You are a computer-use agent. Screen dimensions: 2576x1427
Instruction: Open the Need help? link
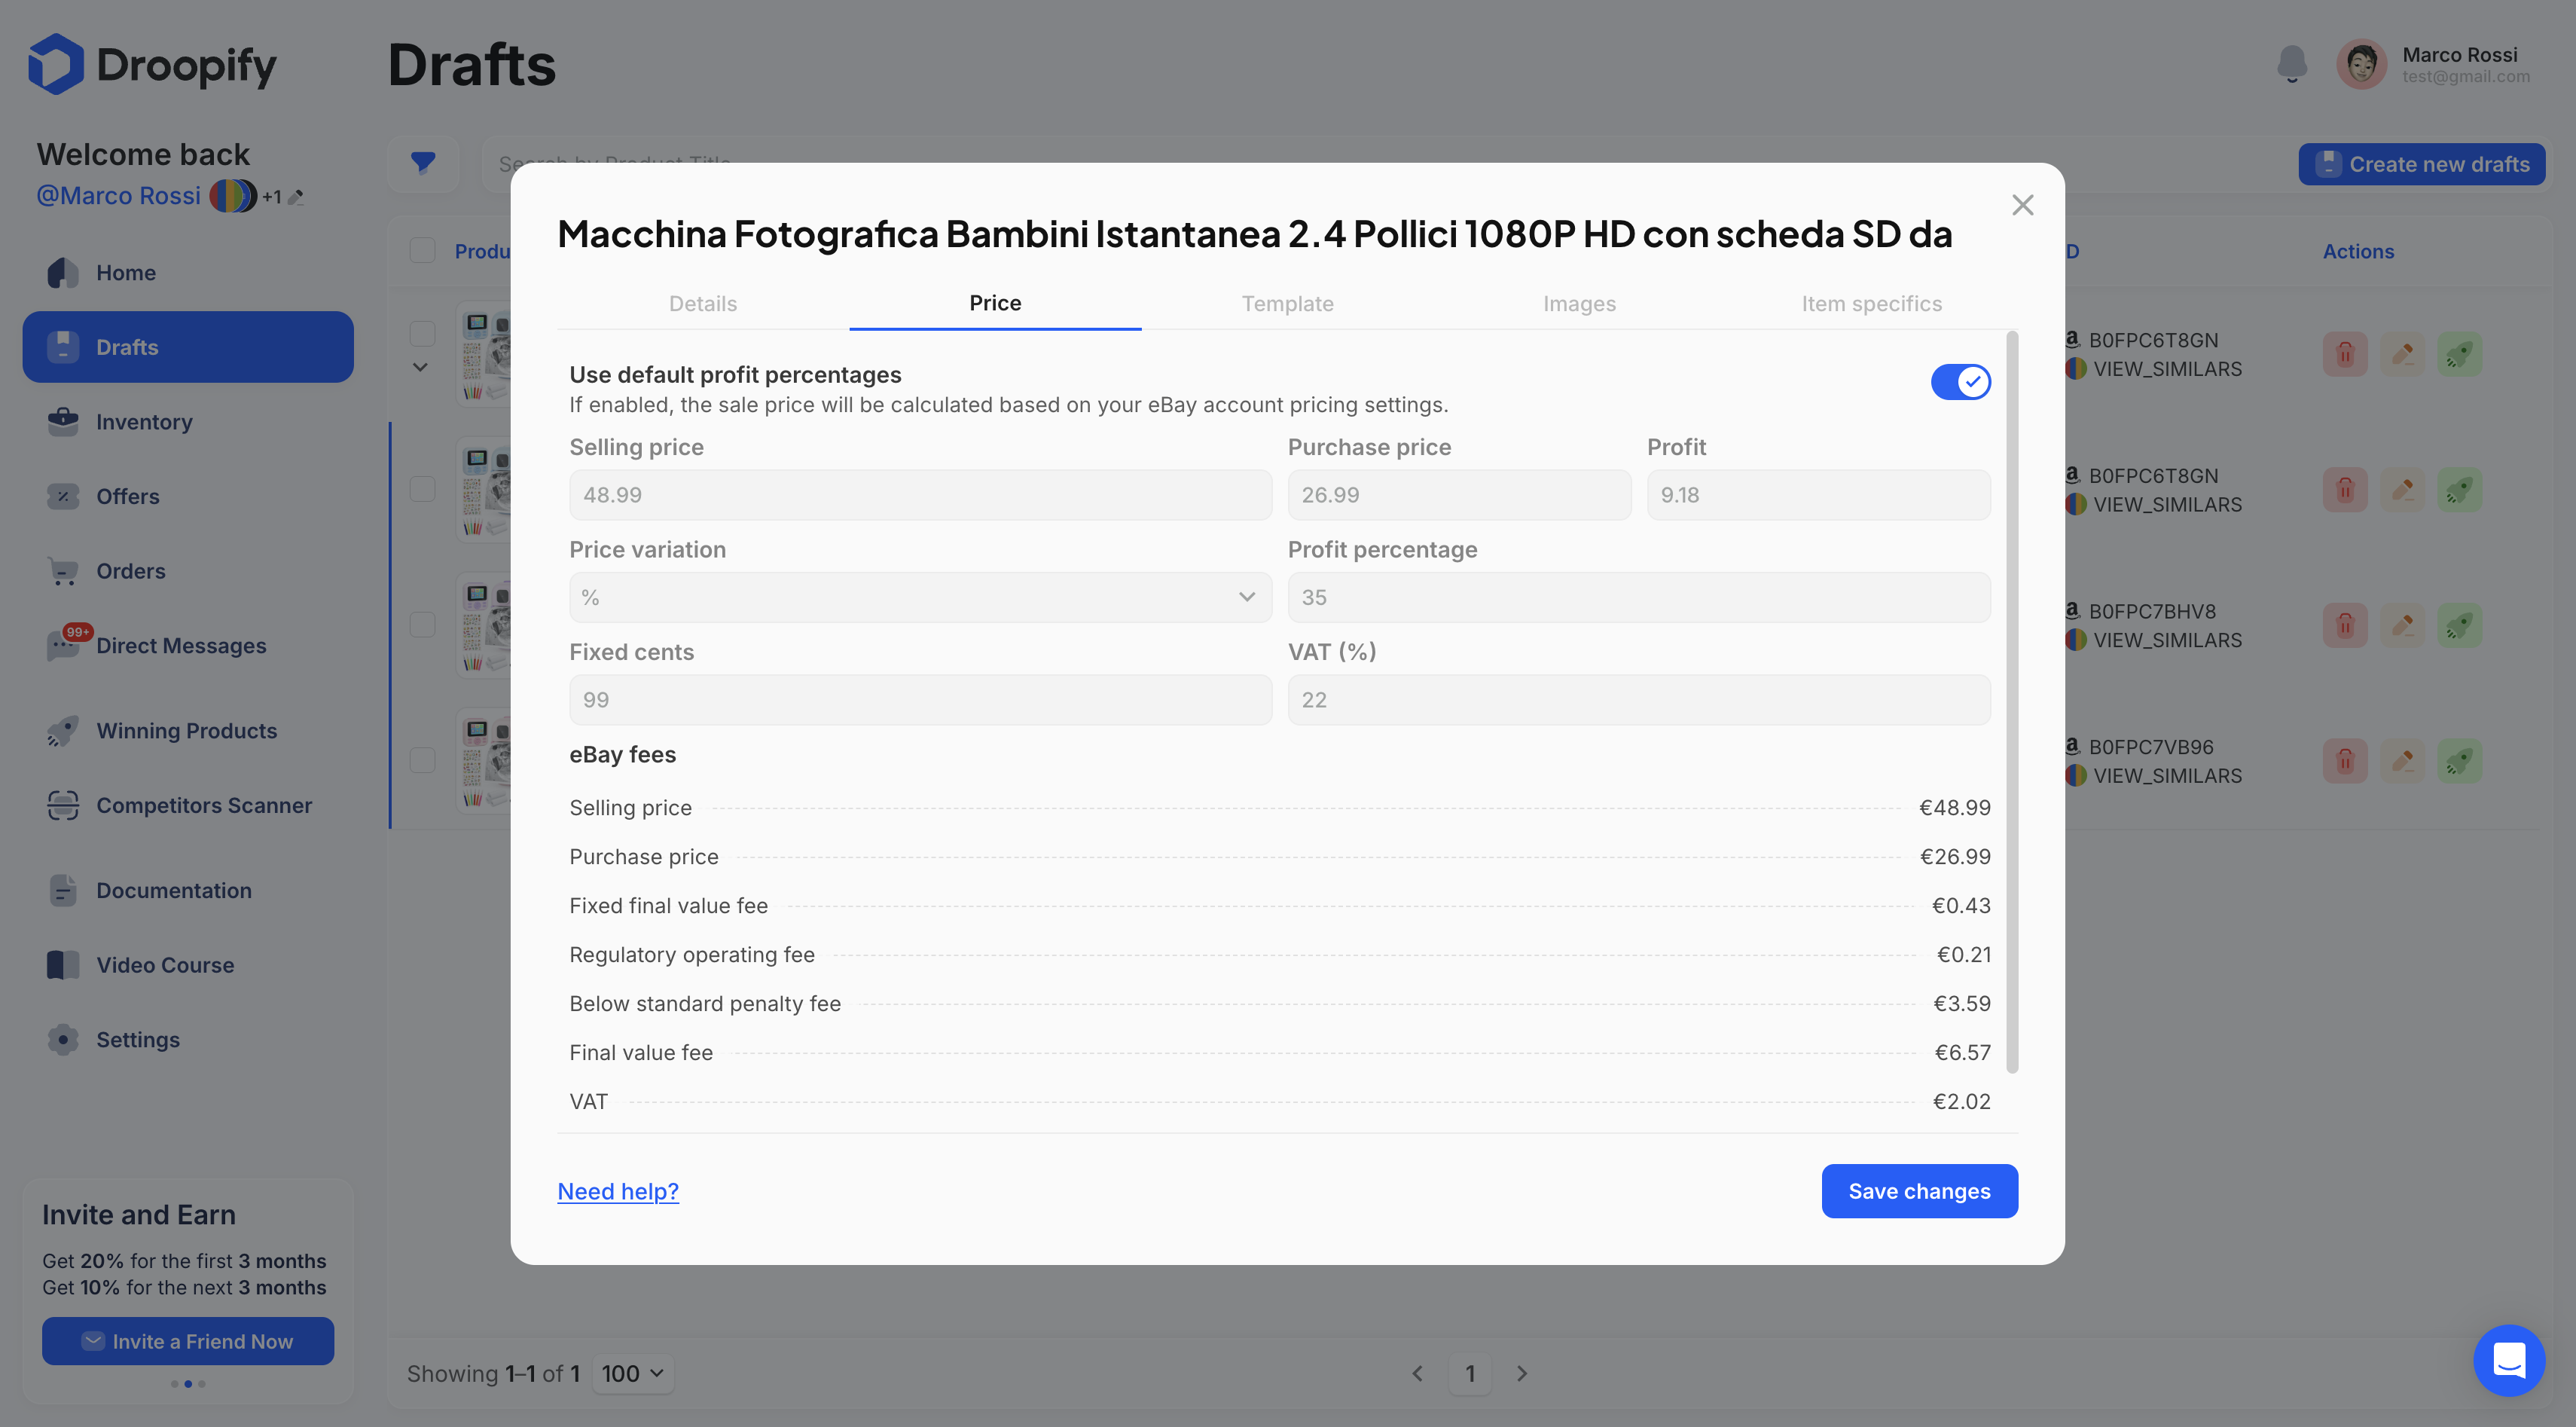coord(618,1191)
